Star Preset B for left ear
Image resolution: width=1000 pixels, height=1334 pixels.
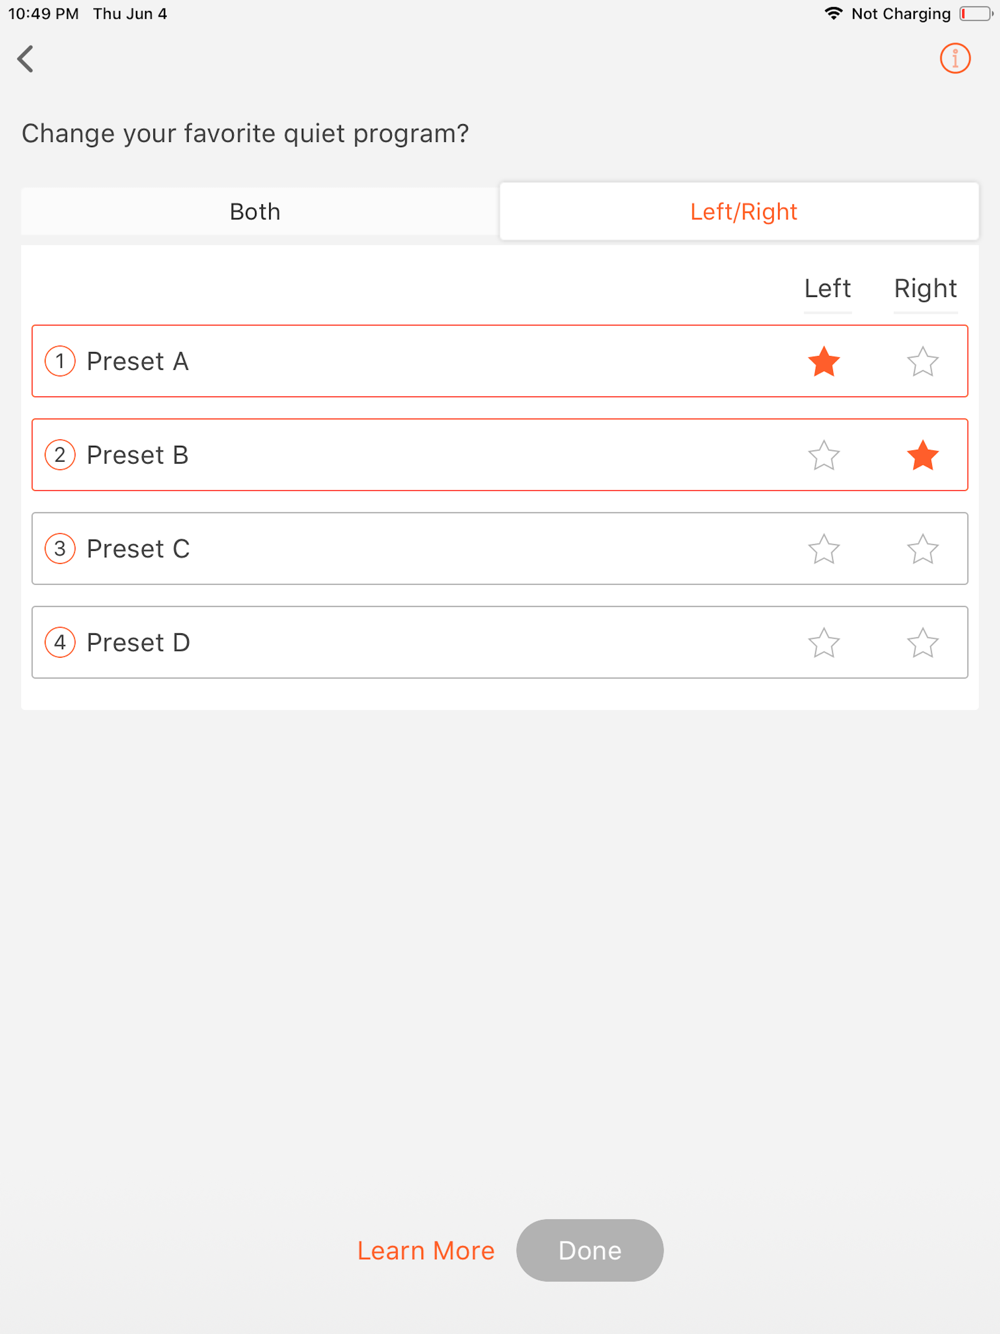pos(824,455)
